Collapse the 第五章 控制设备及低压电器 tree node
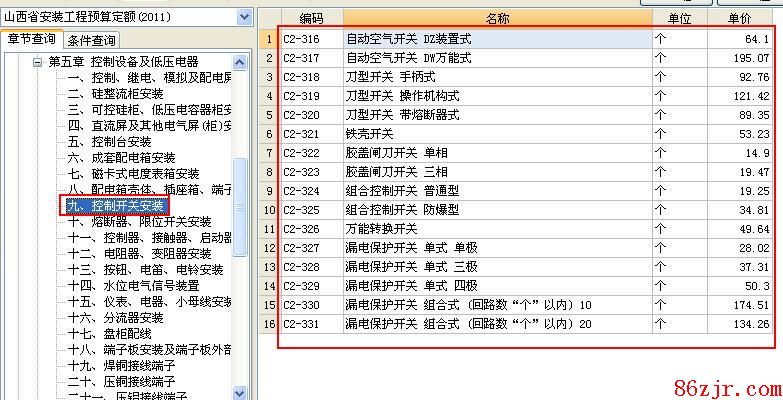Image resolution: width=783 pixels, height=400 pixels. click(37, 62)
